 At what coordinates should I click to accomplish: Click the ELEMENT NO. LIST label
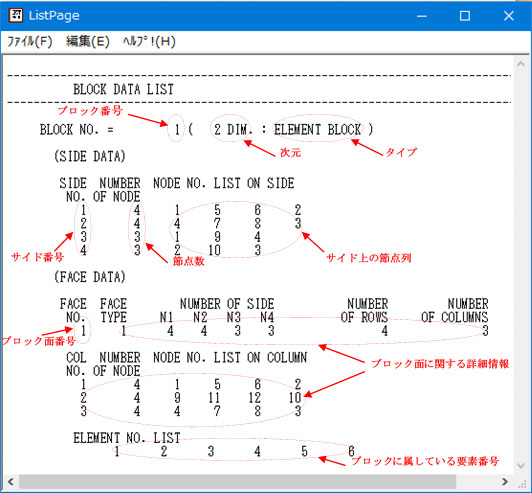pyautogui.click(x=127, y=438)
